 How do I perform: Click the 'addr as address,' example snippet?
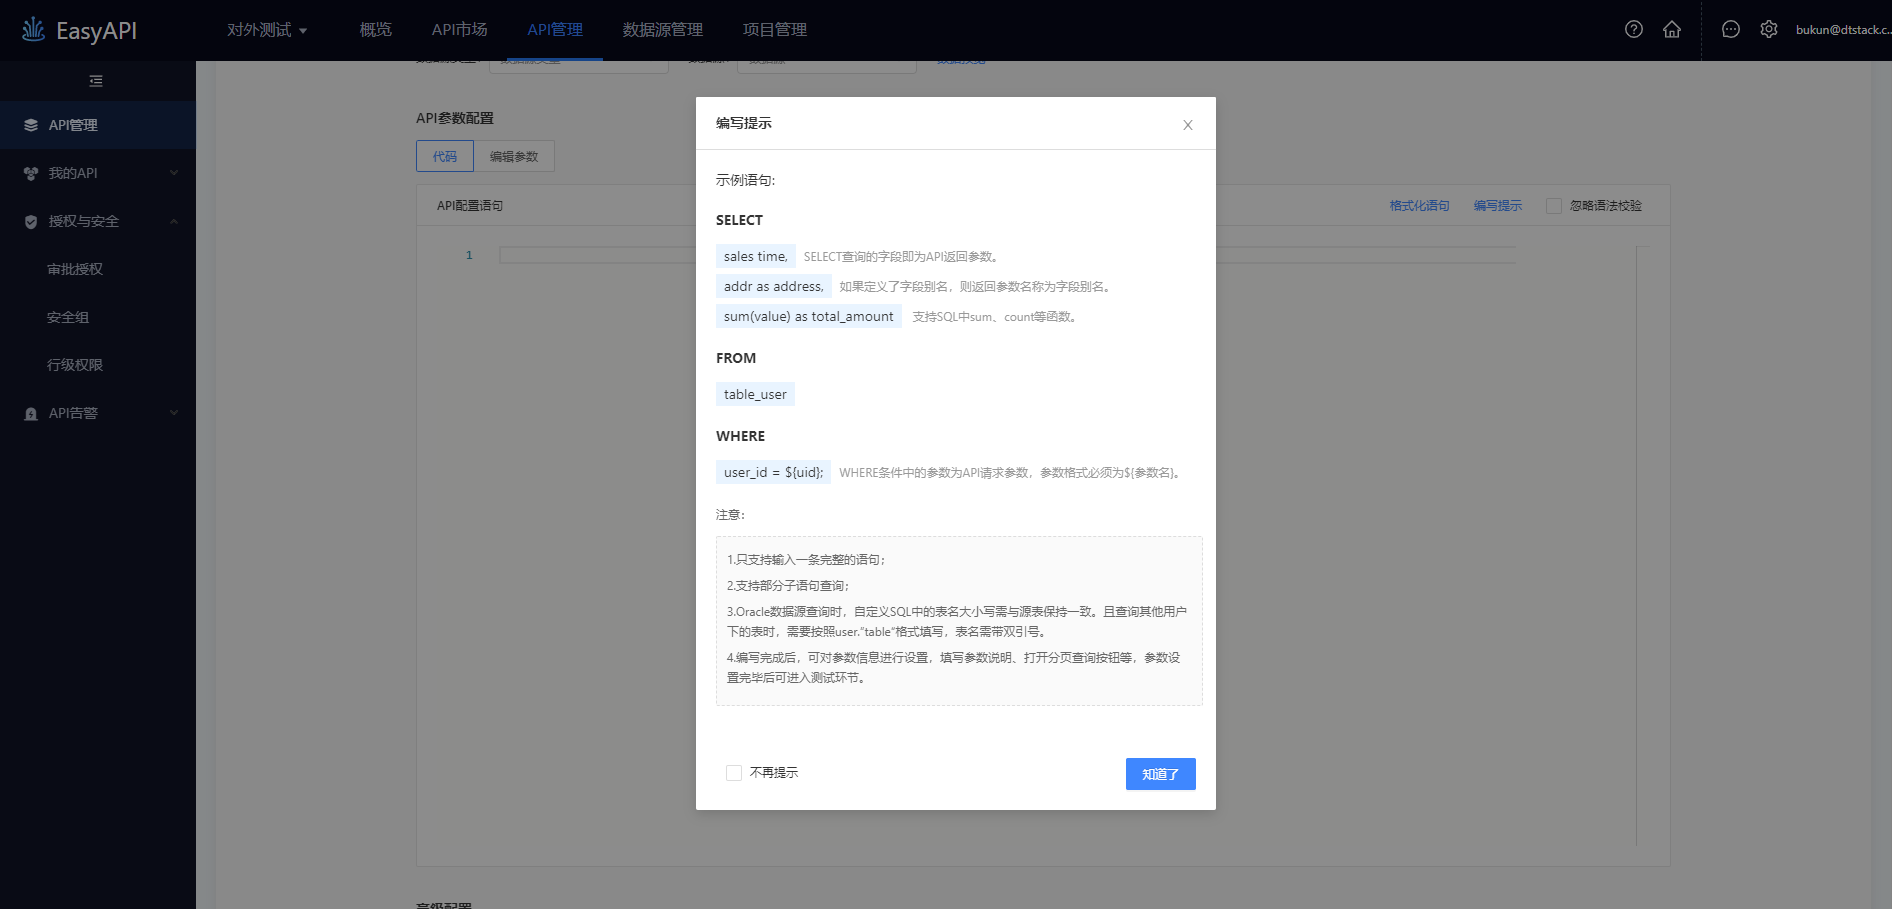click(x=774, y=286)
